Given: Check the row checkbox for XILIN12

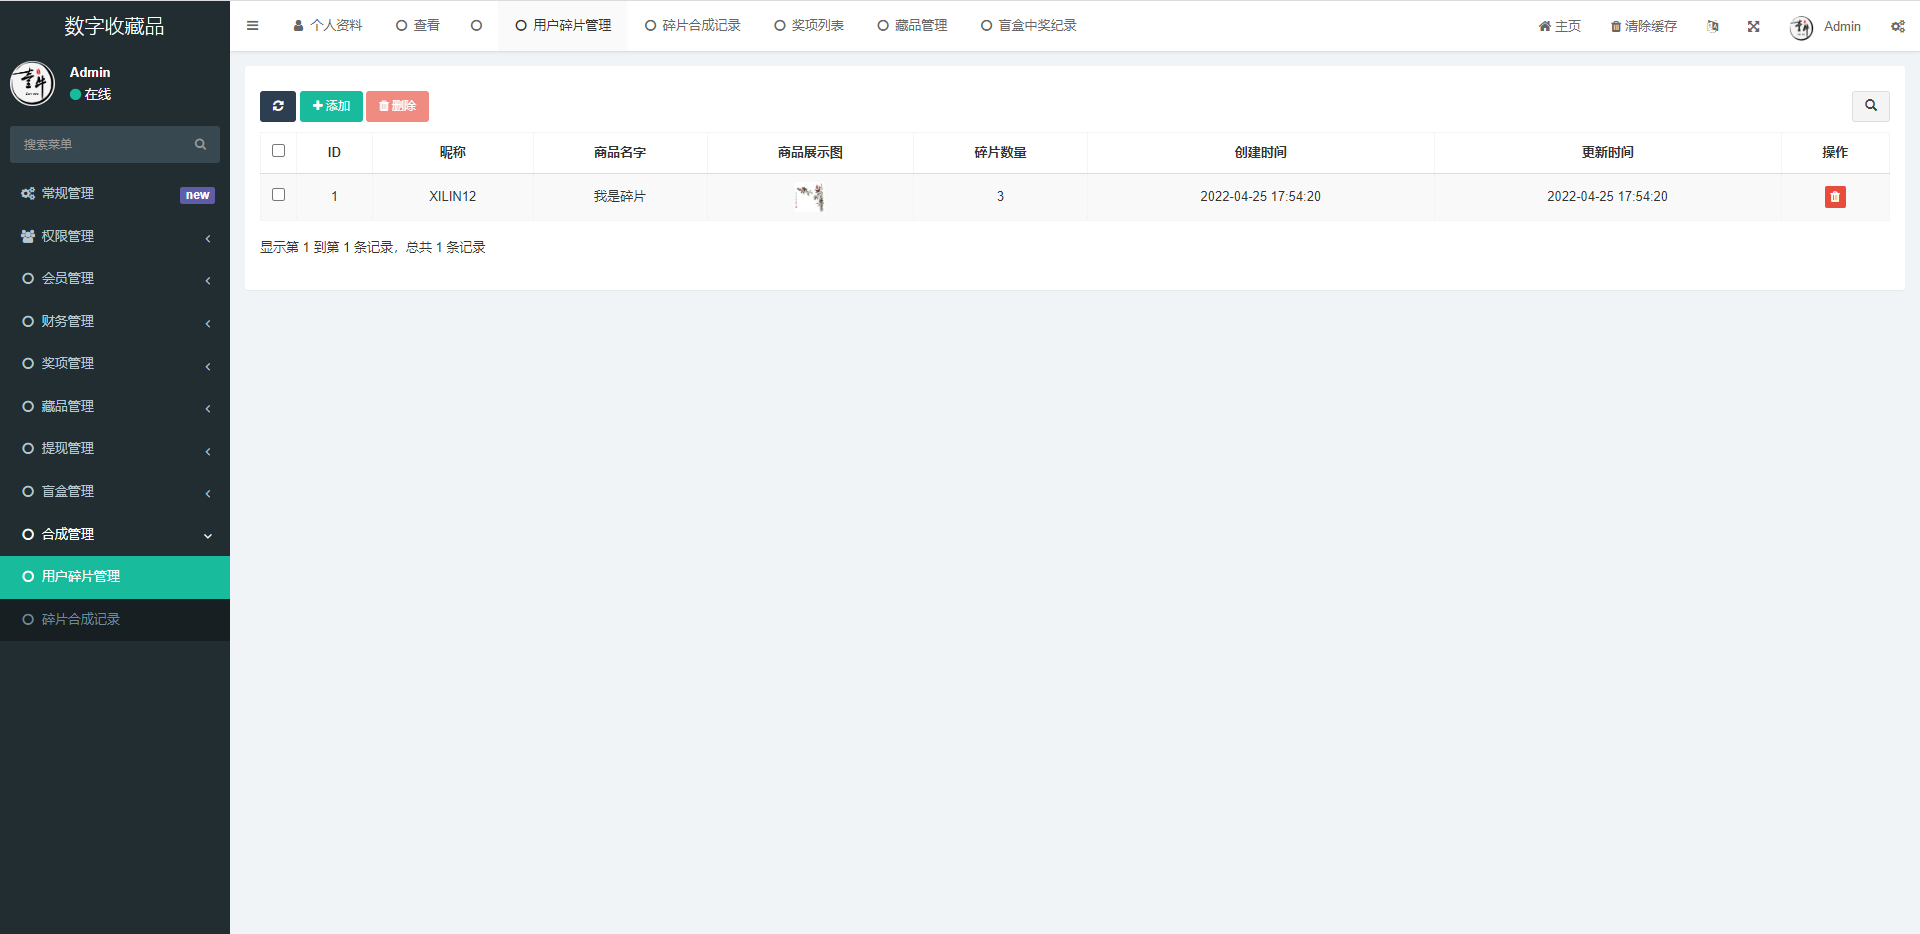Looking at the screenshot, I should [278, 195].
